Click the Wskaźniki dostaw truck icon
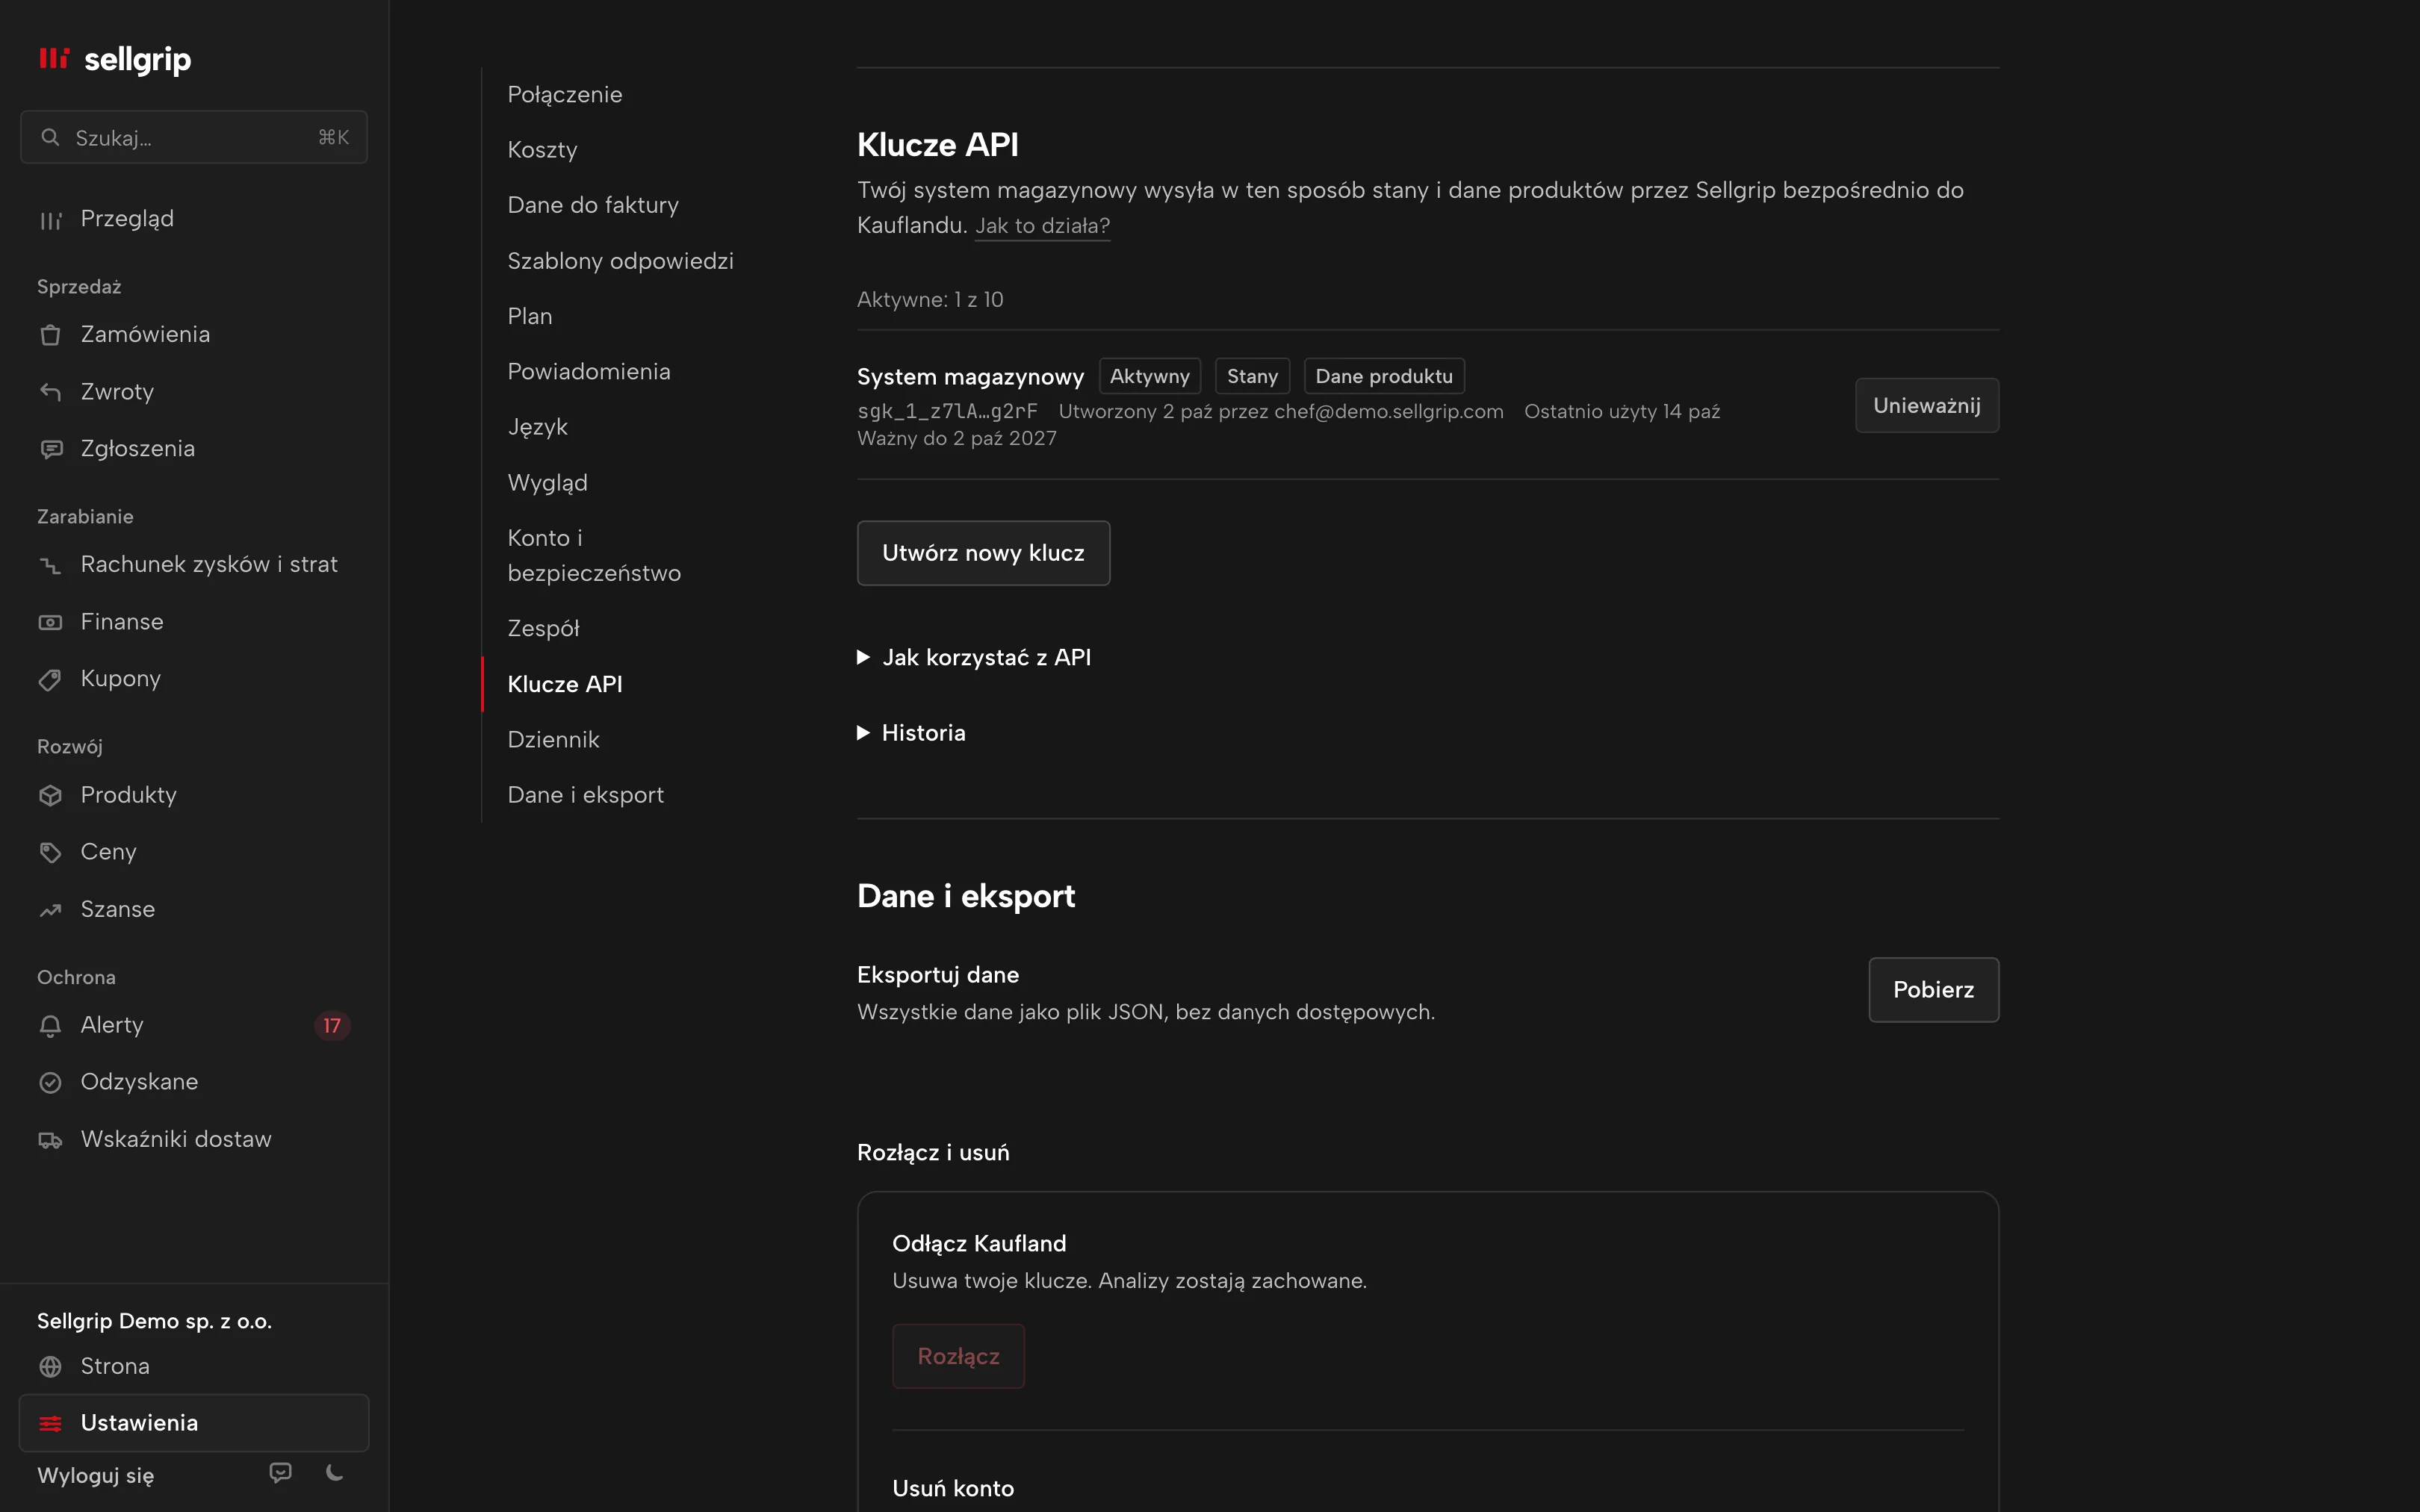Screen dimensions: 2420x1512 50,1140
